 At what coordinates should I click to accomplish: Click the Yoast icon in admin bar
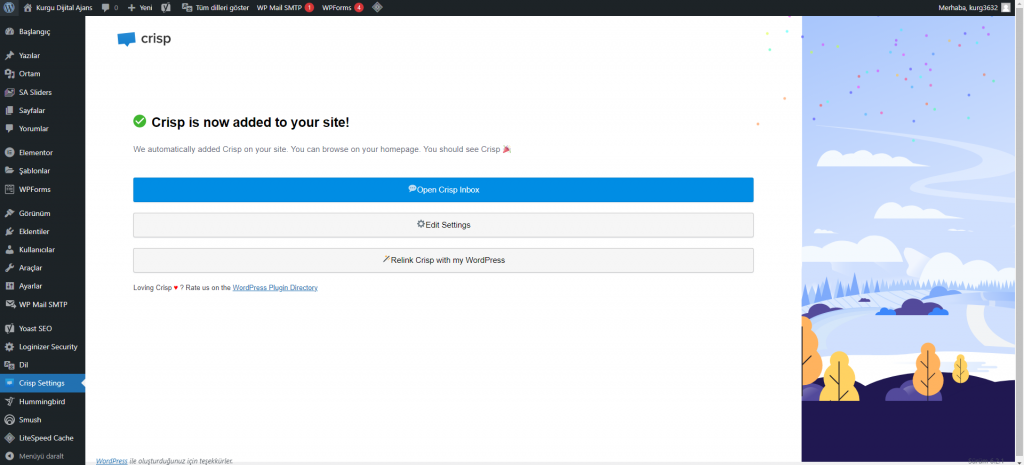pyautogui.click(x=166, y=8)
